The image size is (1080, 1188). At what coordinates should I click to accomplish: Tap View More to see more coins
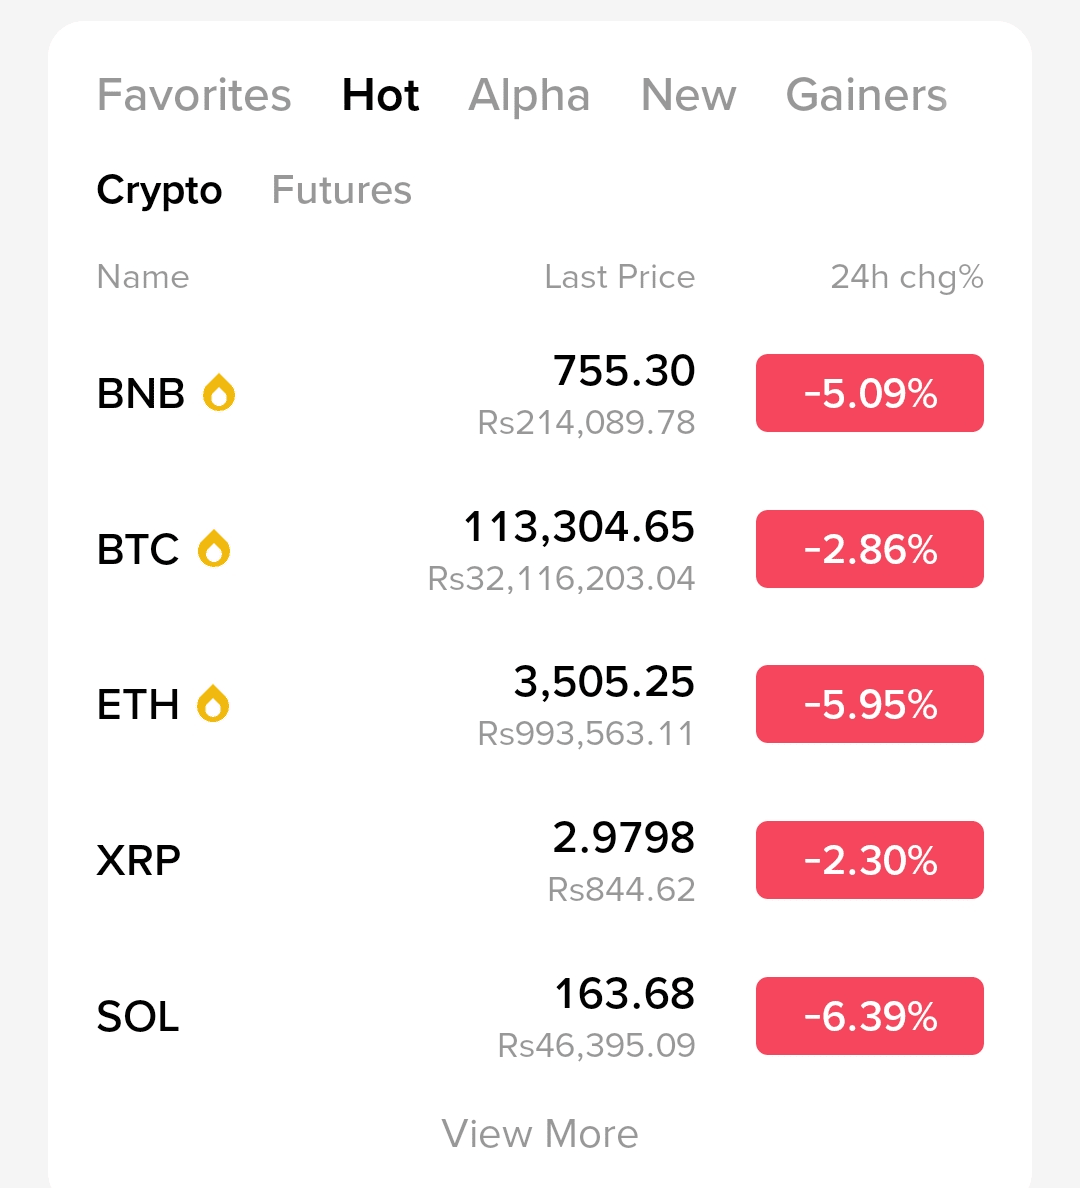tap(540, 1134)
